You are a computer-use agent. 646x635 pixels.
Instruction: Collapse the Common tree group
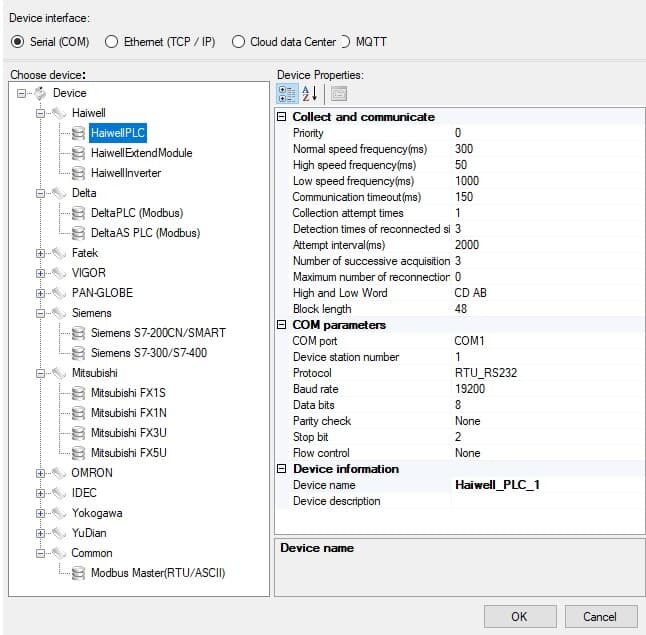pyautogui.click(x=40, y=553)
